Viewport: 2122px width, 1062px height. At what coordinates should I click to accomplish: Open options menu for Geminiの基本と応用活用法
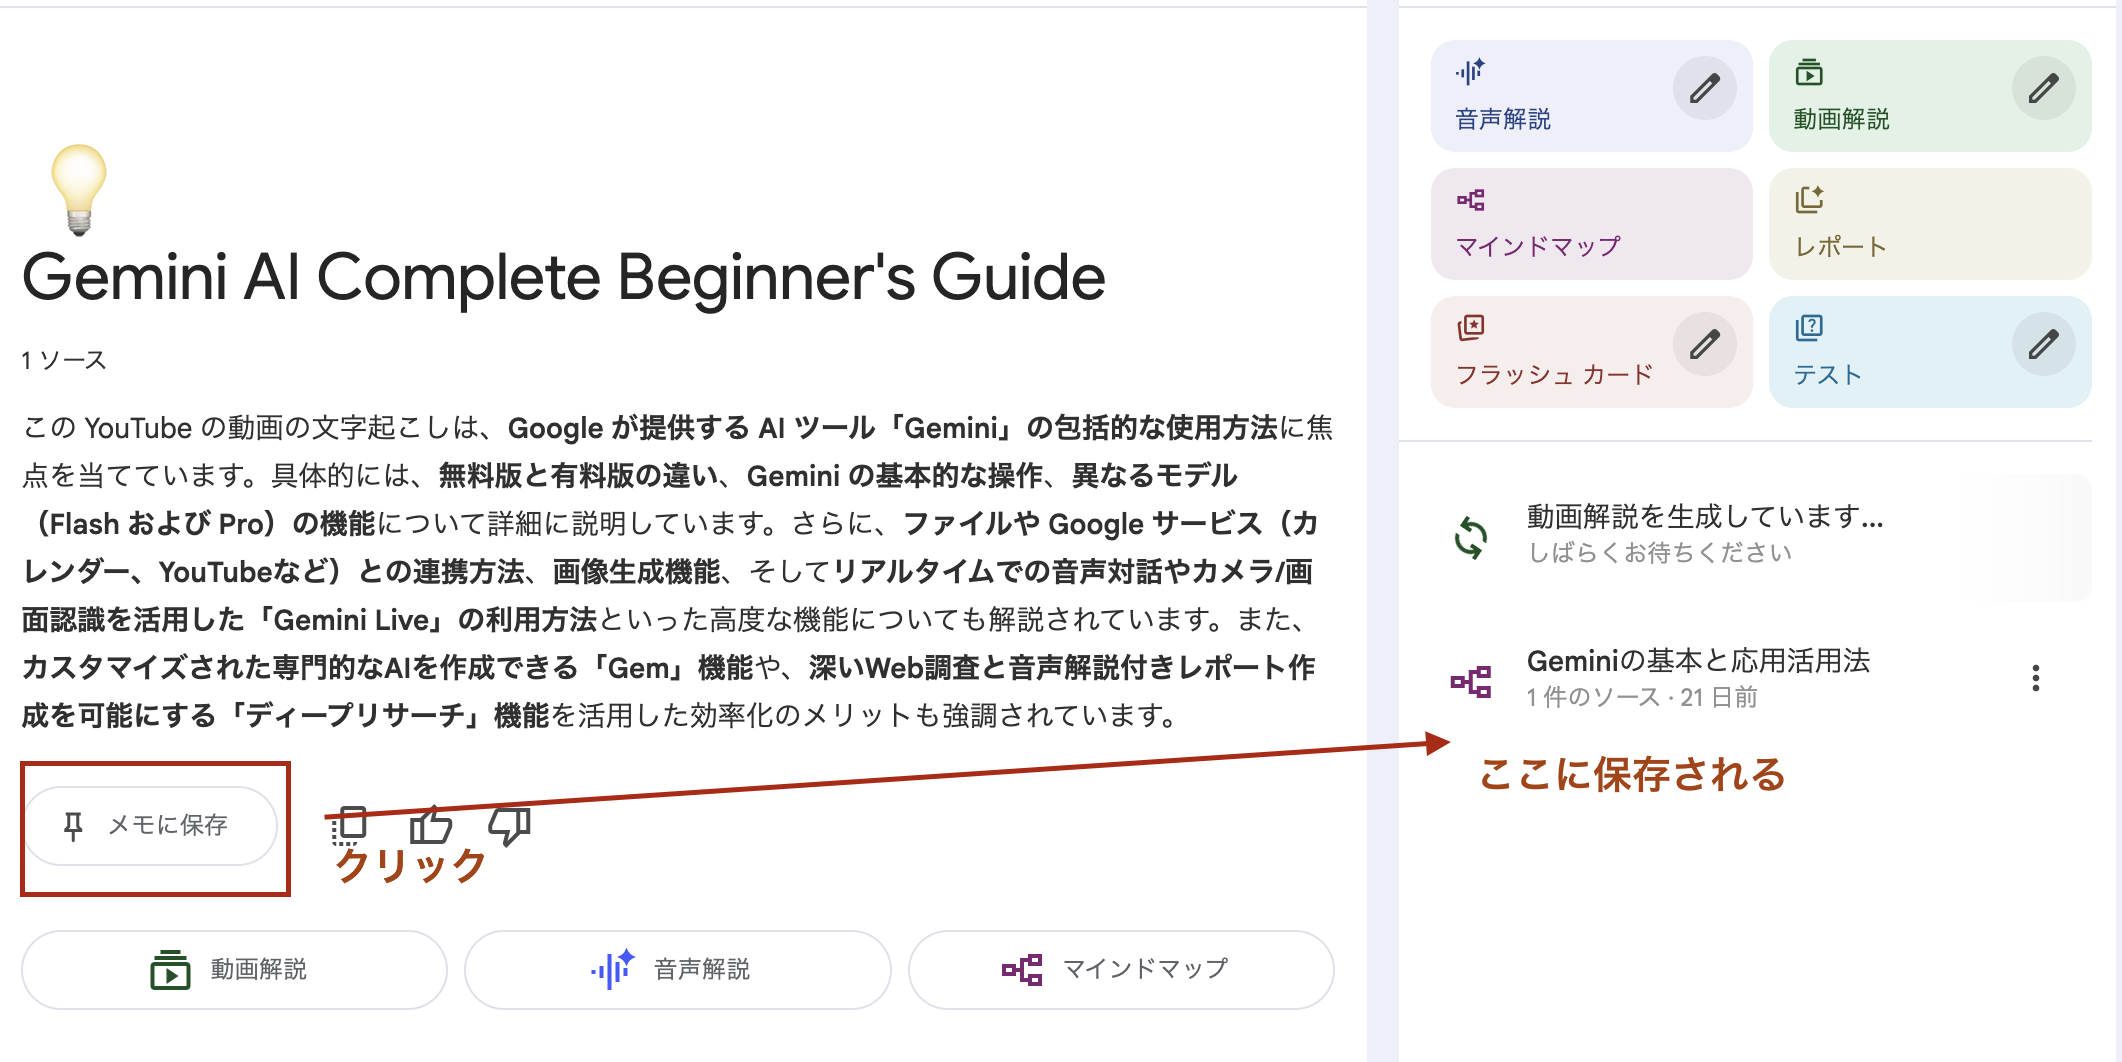[2035, 676]
